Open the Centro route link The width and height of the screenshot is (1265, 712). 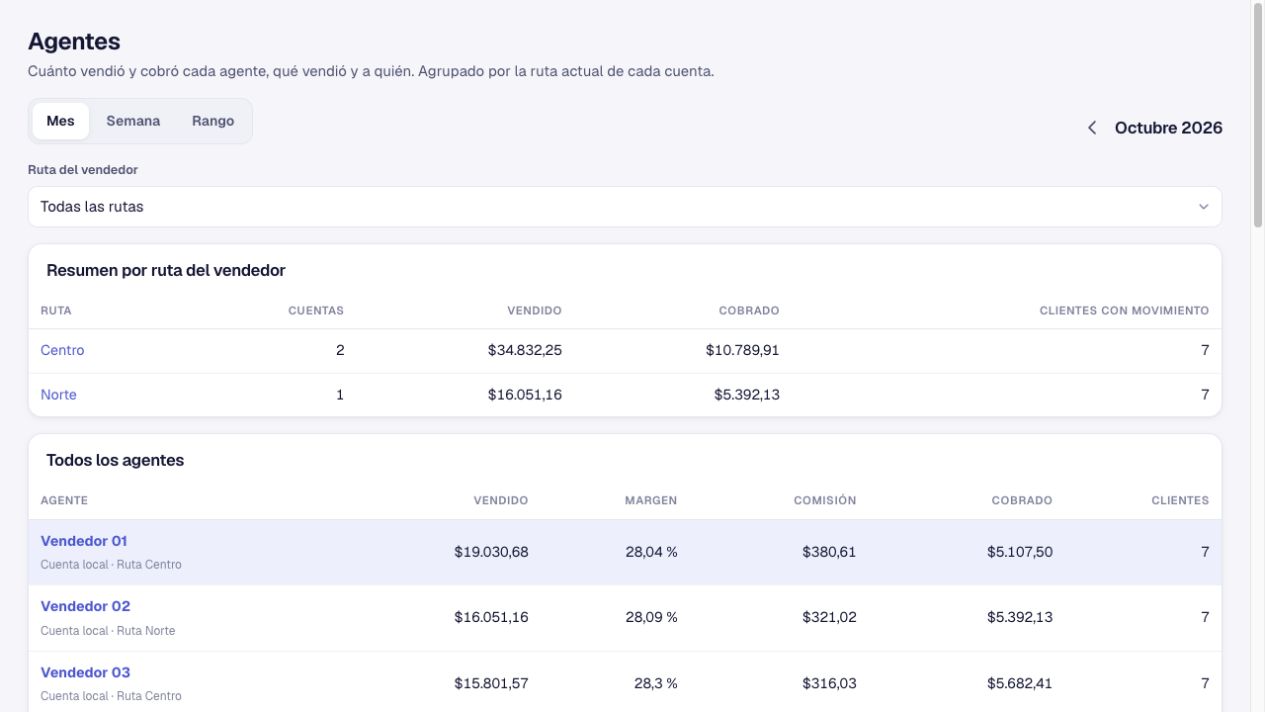coord(62,350)
